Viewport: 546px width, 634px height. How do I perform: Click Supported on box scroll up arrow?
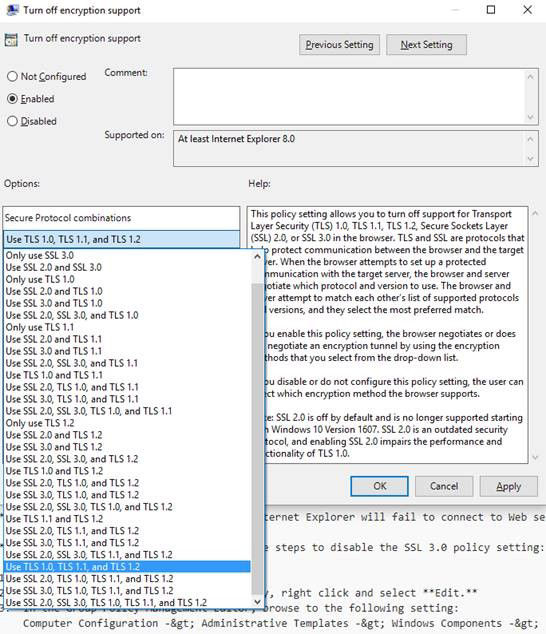pyautogui.click(x=531, y=139)
